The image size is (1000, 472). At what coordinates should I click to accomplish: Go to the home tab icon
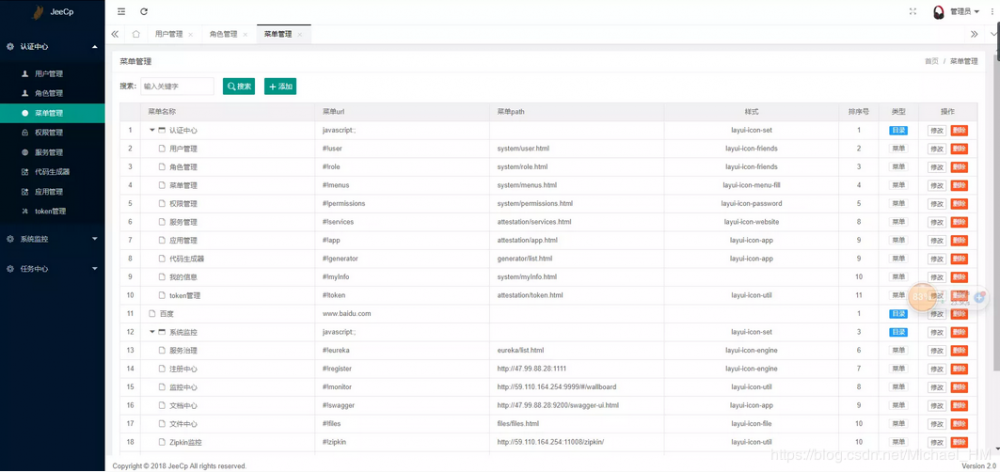136,34
